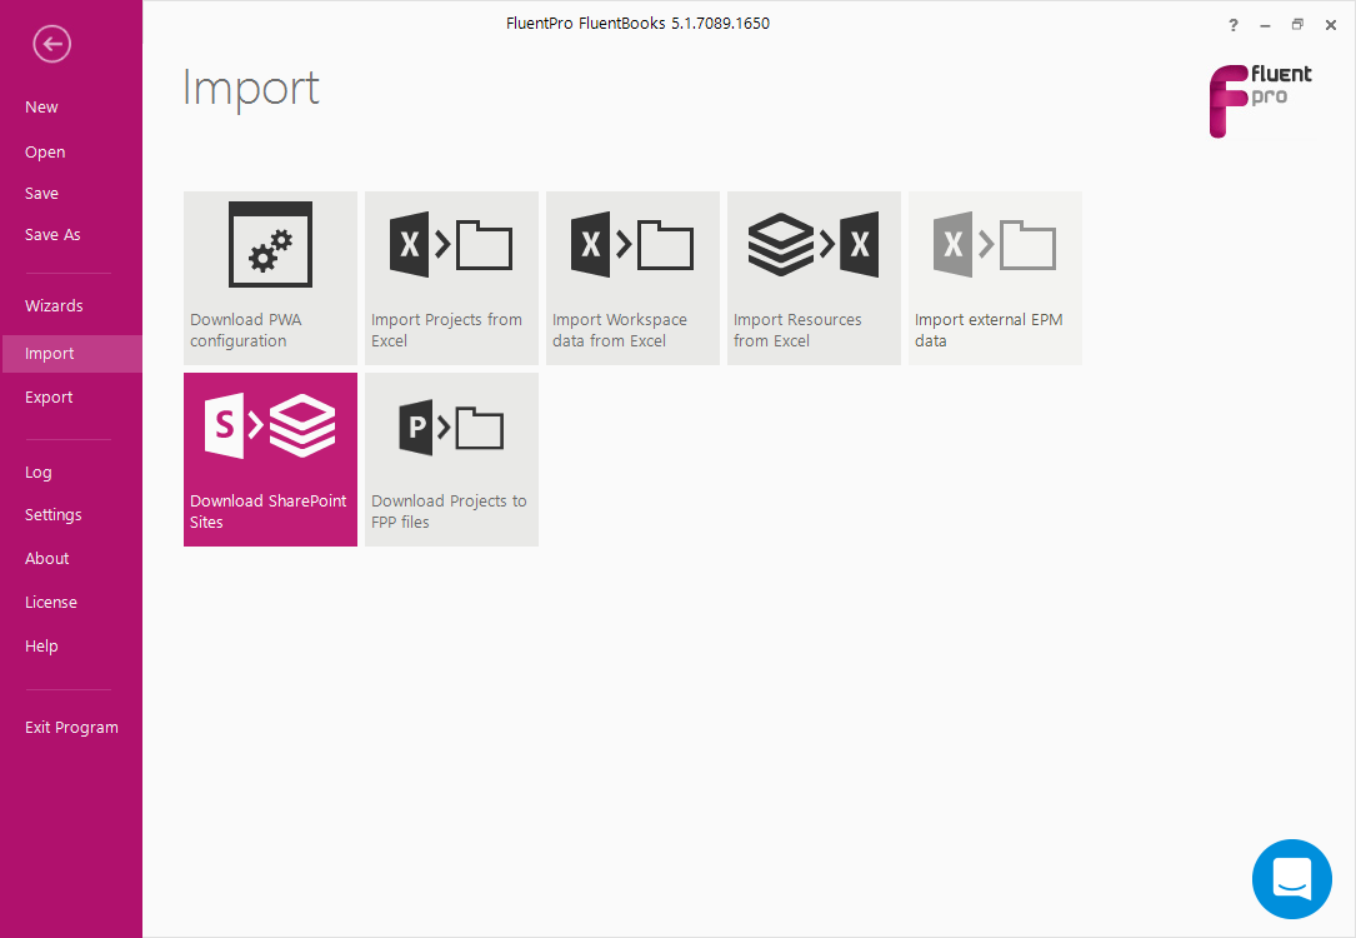Click Save in the sidebar
Viewport: 1356px width, 938px height.
point(41,193)
